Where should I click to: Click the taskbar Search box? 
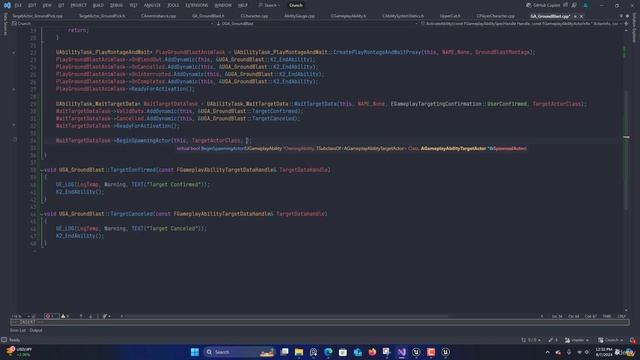tap(239, 352)
